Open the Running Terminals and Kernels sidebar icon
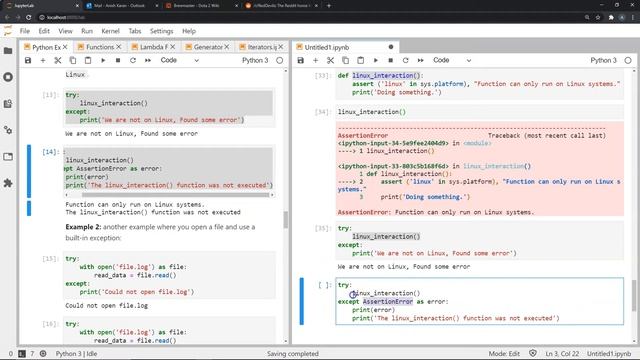 (8, 77)
